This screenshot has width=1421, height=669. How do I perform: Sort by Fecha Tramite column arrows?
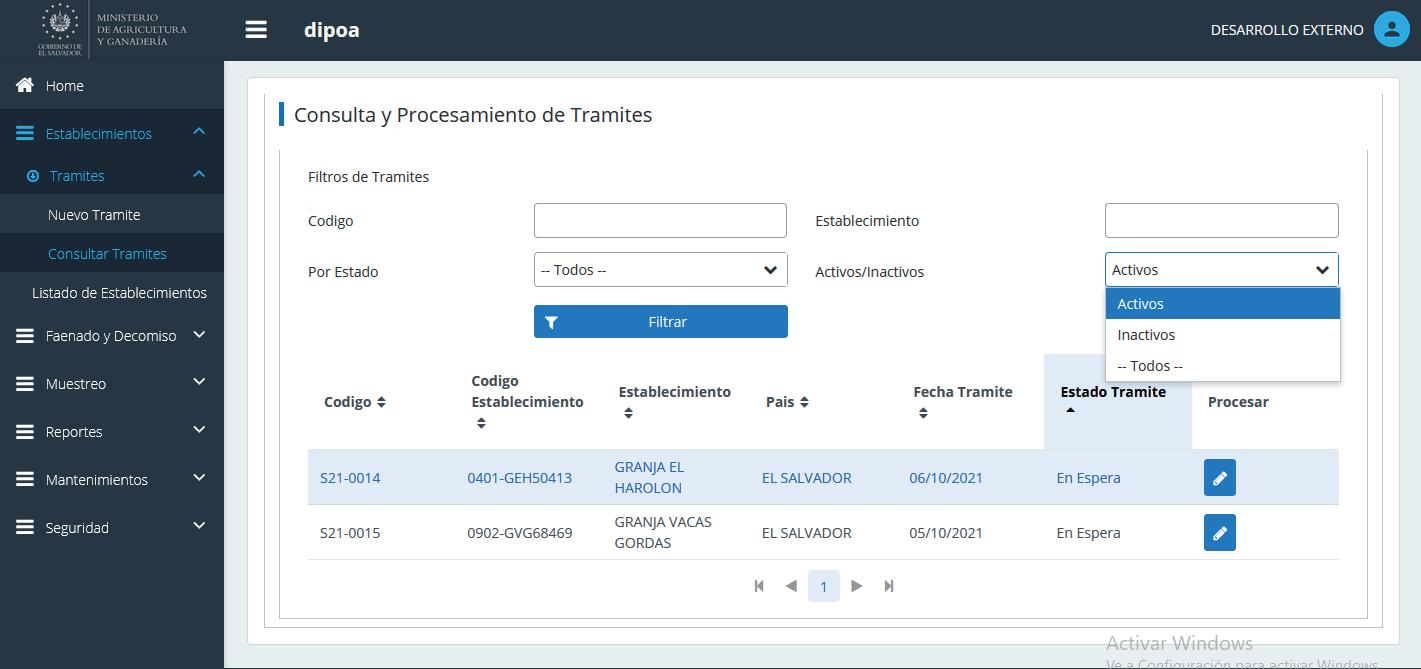pos(923,413)
